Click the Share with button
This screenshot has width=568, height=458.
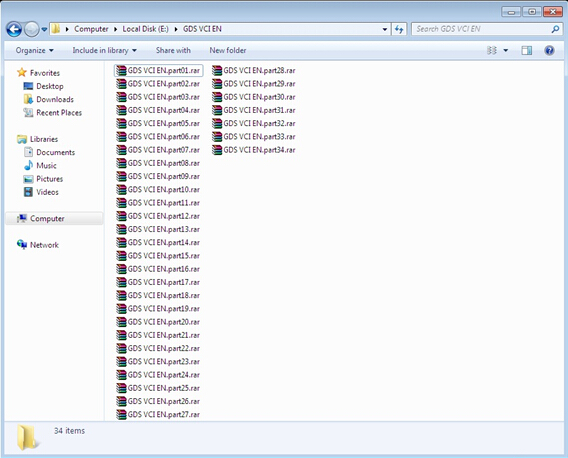click(x=173, y=50)
